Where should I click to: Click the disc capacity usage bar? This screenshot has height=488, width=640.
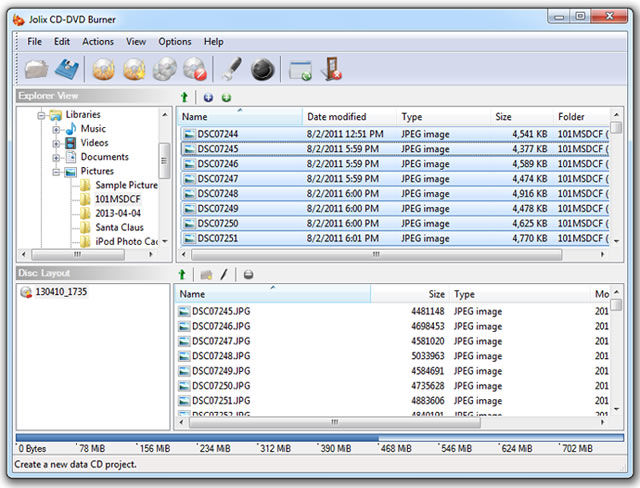[320, 438]
